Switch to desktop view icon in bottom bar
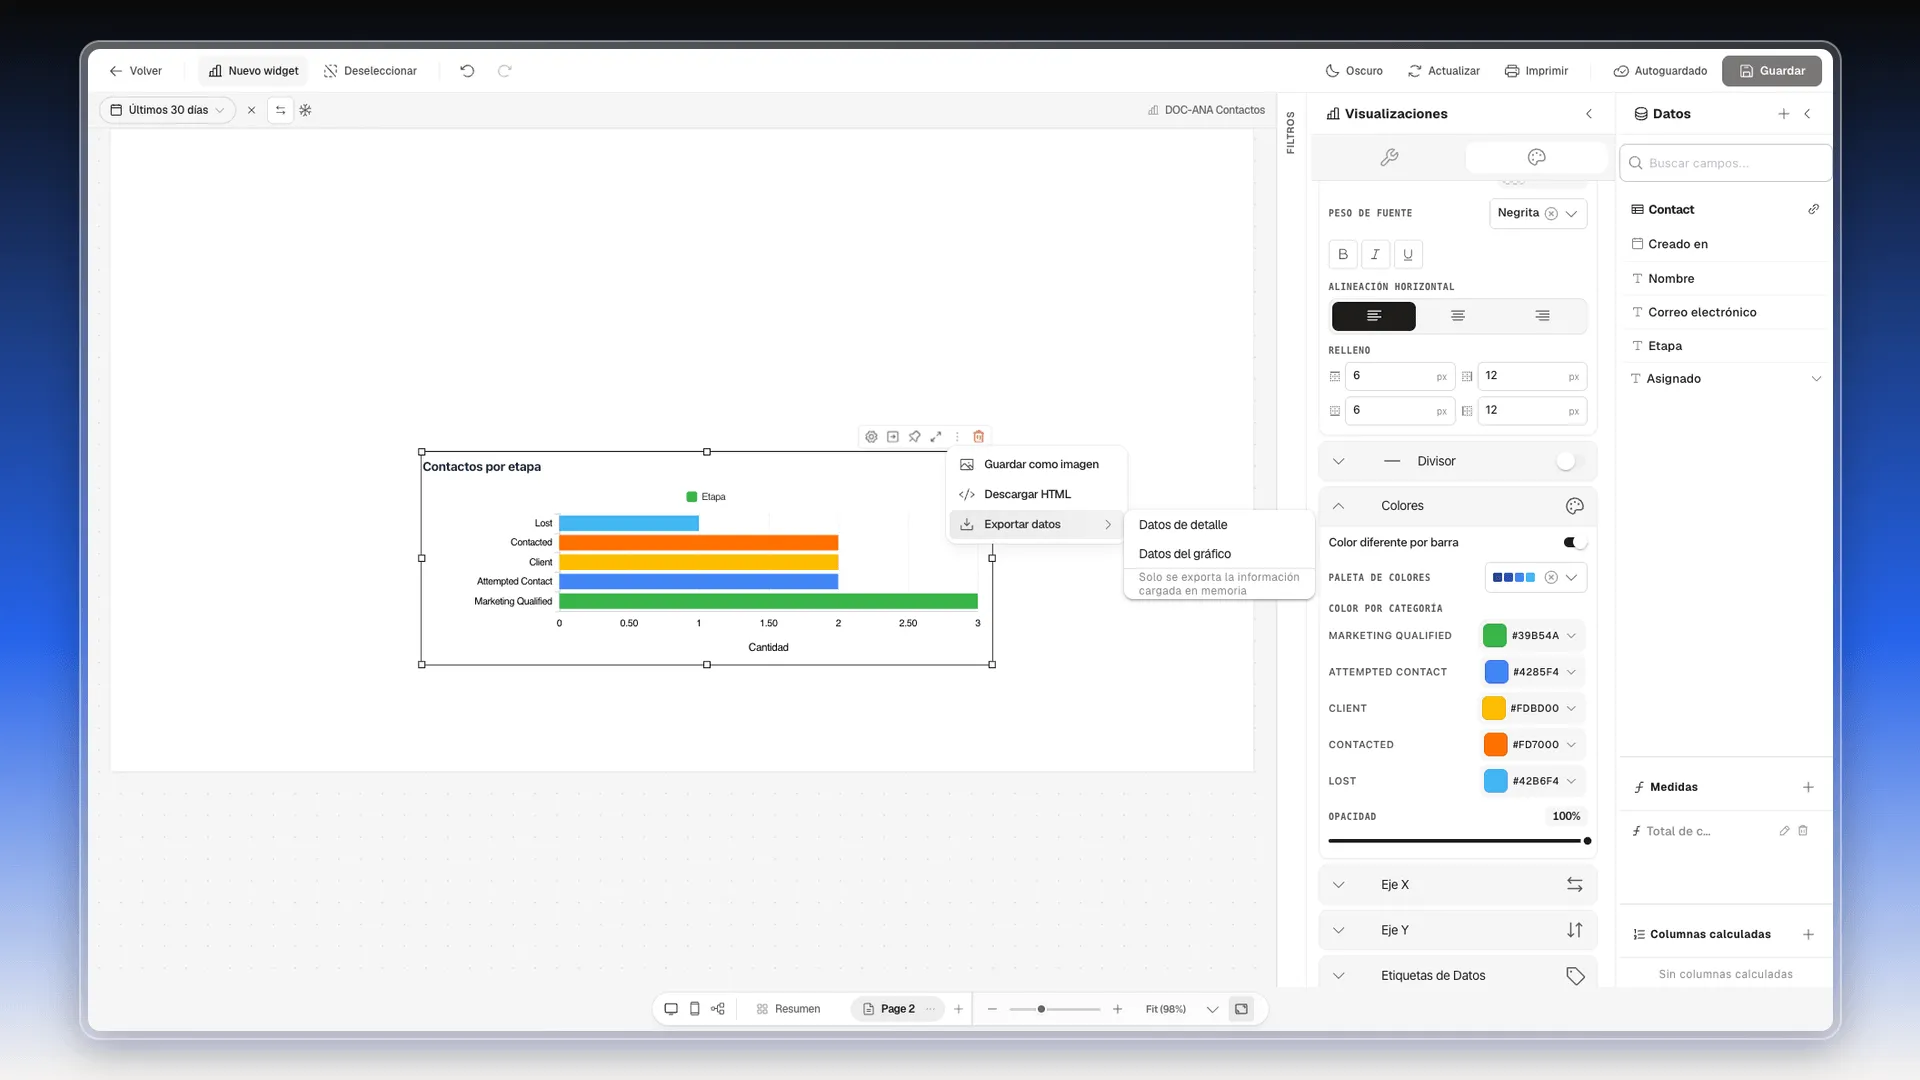 [671, 1009]
